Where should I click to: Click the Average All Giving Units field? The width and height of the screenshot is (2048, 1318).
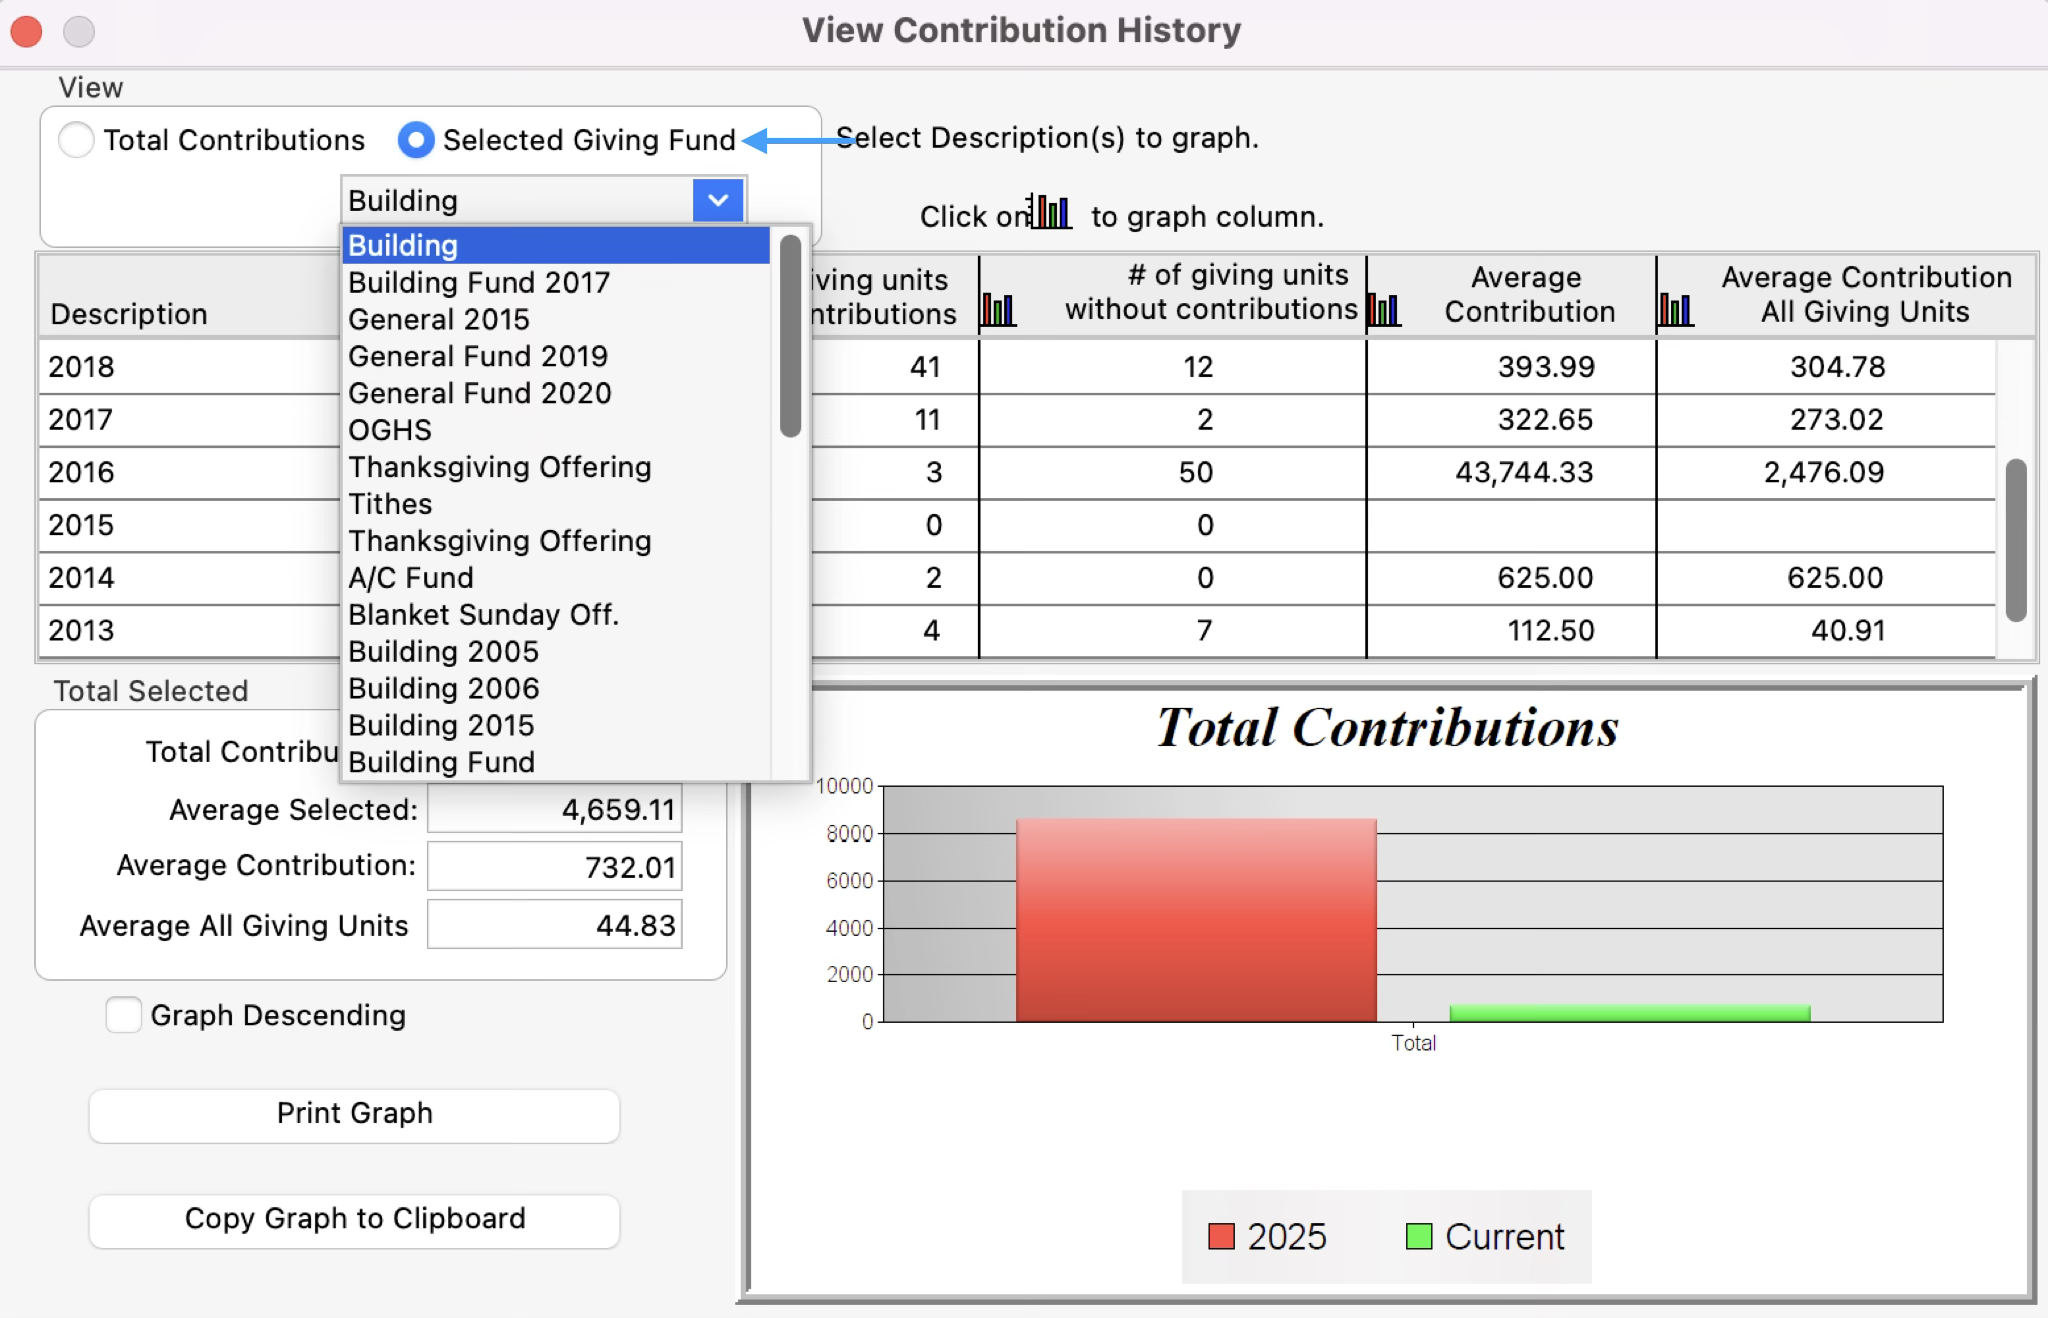pyautogui.click(x=555, y=924)
